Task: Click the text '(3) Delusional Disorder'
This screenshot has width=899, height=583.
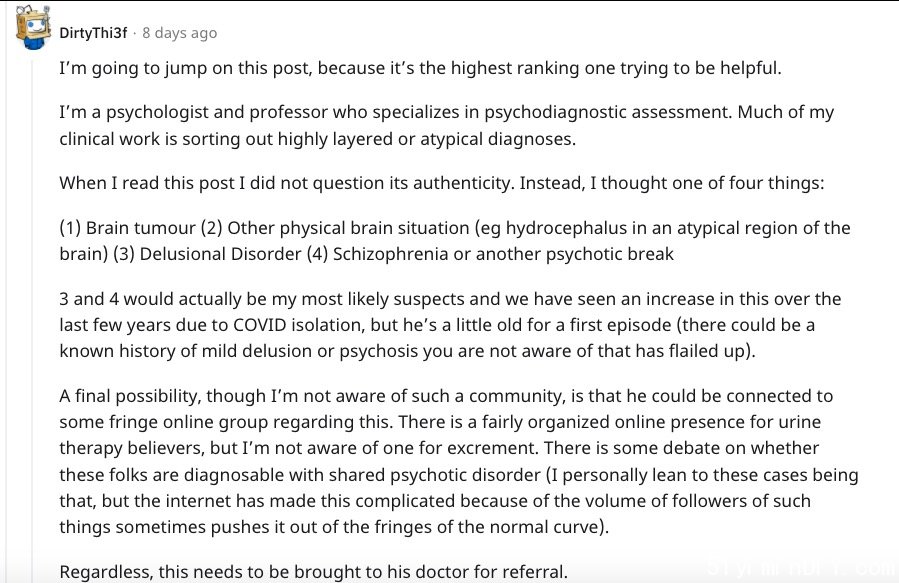Action: tap(207, 253)
